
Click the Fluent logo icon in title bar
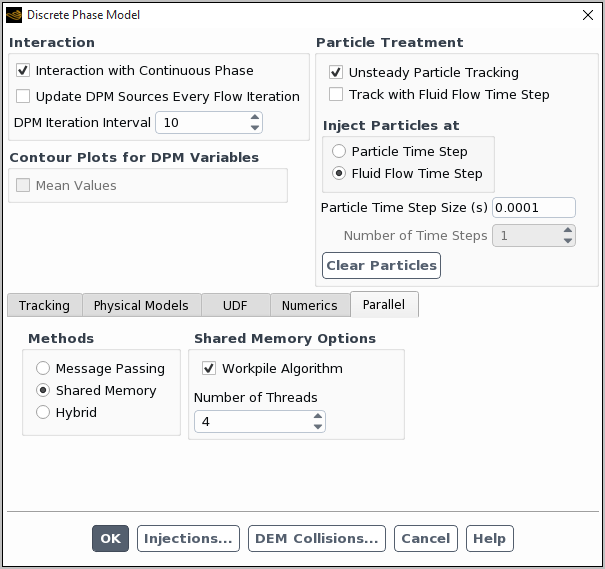pyautogui.click(x=14, y=15)
